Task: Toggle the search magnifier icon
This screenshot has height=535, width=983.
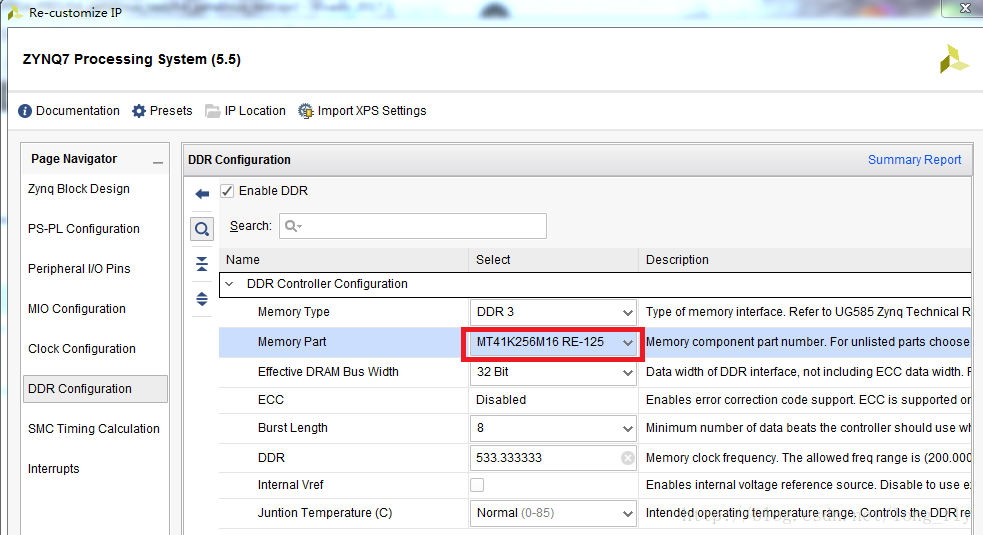Action: pos(202,229)
